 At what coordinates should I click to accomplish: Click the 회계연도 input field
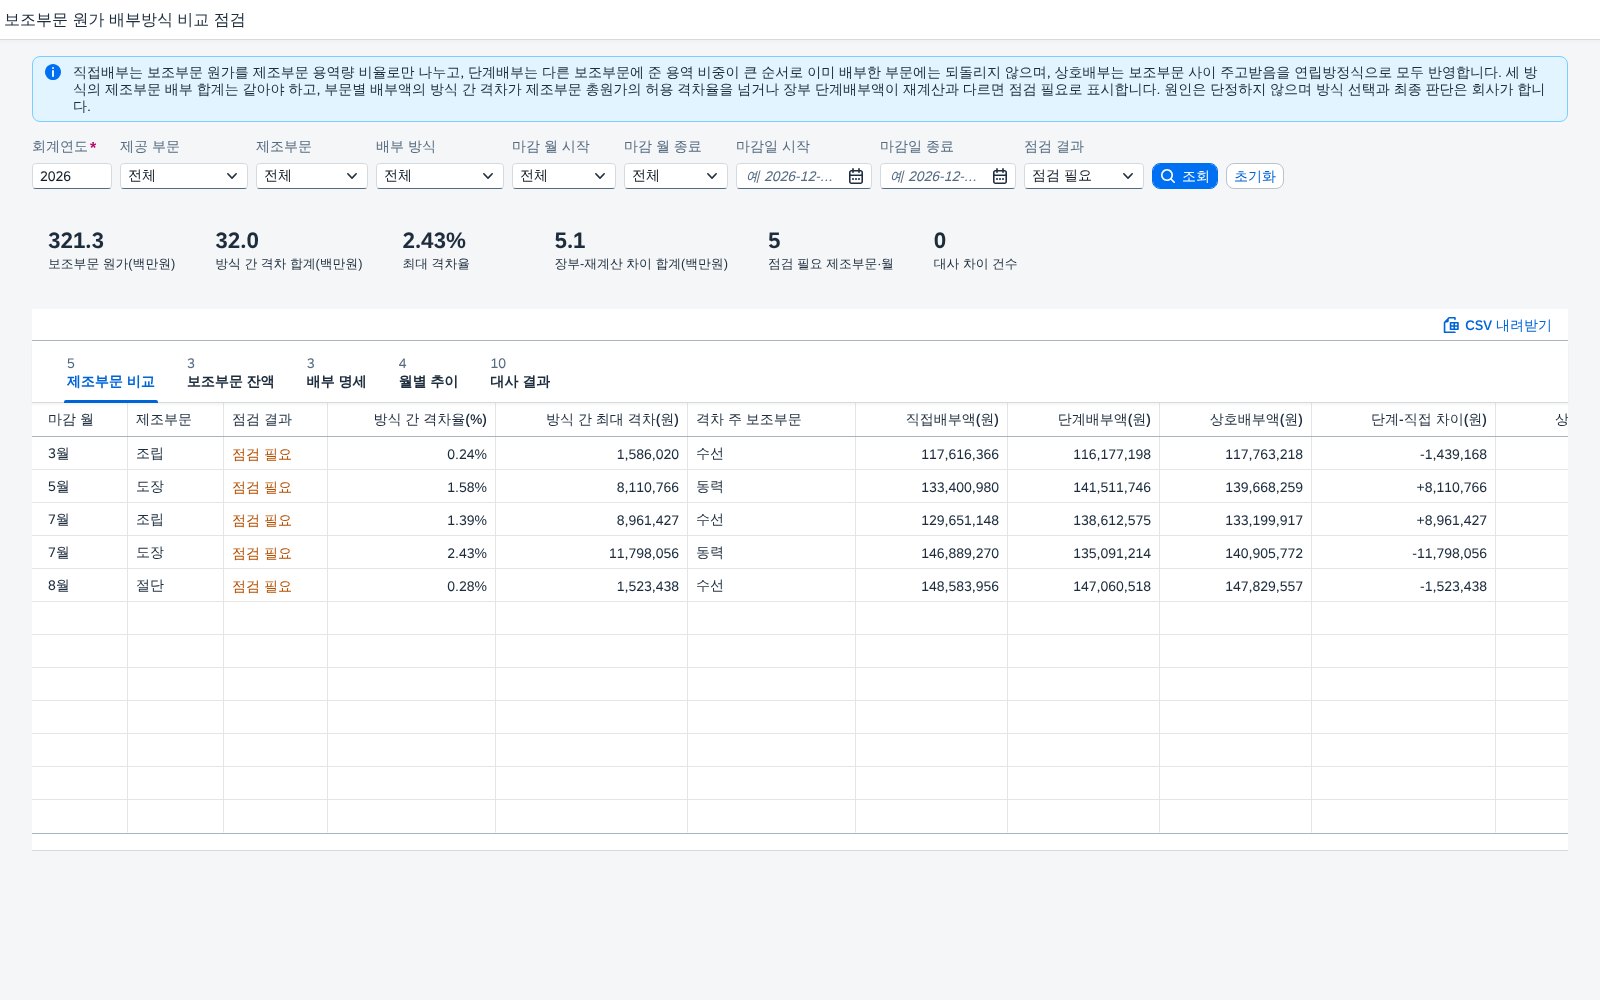tap(72, 176)
